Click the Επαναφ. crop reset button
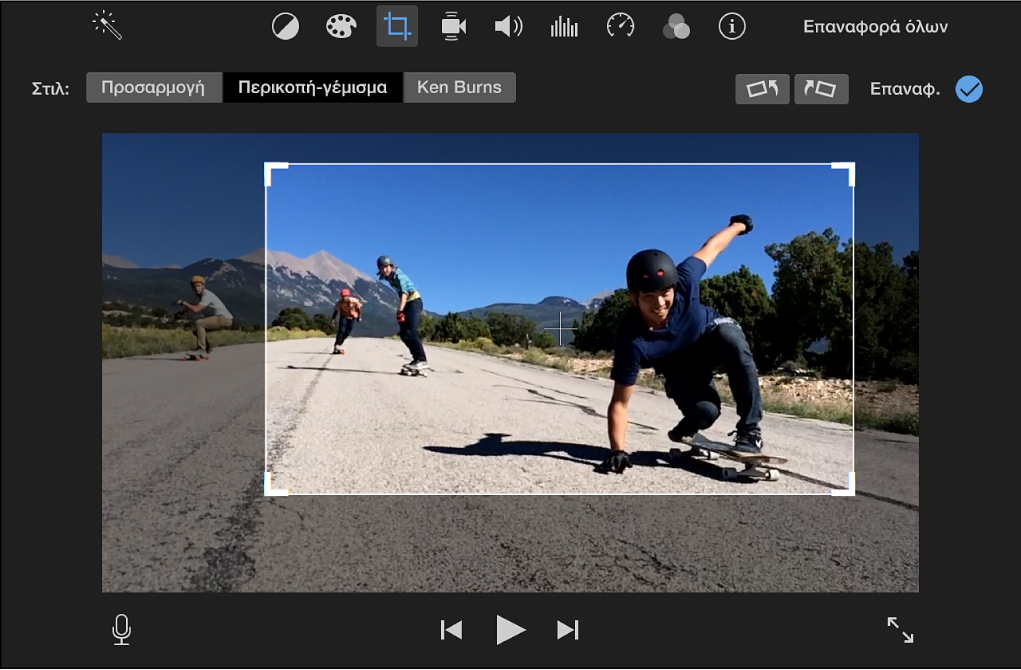 (904, 89)
